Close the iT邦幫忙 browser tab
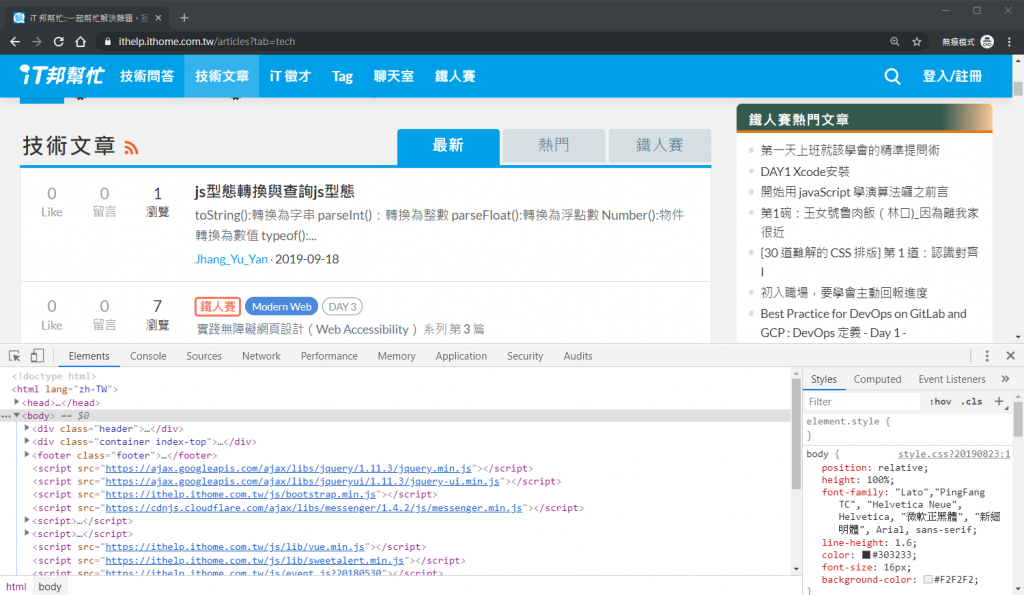 tap(159, 18)
